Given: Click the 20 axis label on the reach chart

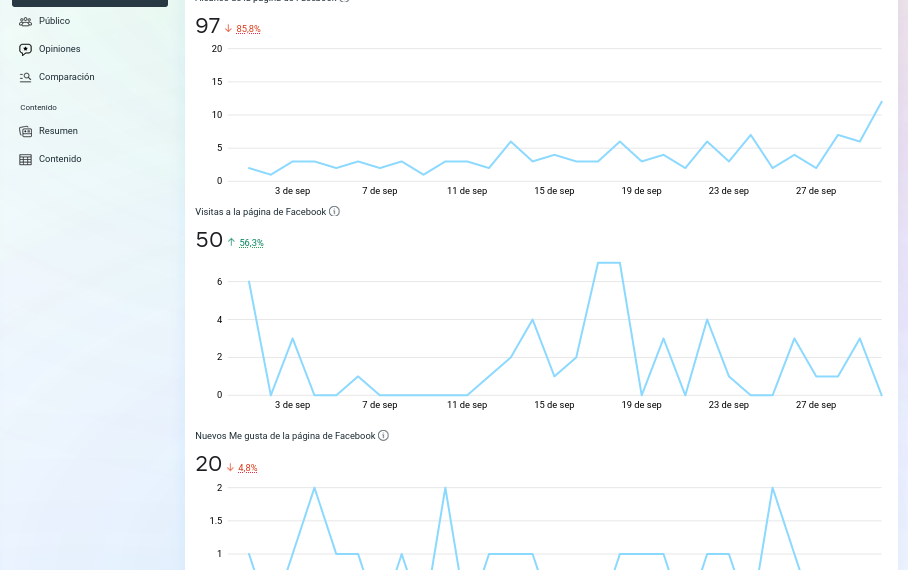Looking at the screenshot, I should click(x=217, y=49).
